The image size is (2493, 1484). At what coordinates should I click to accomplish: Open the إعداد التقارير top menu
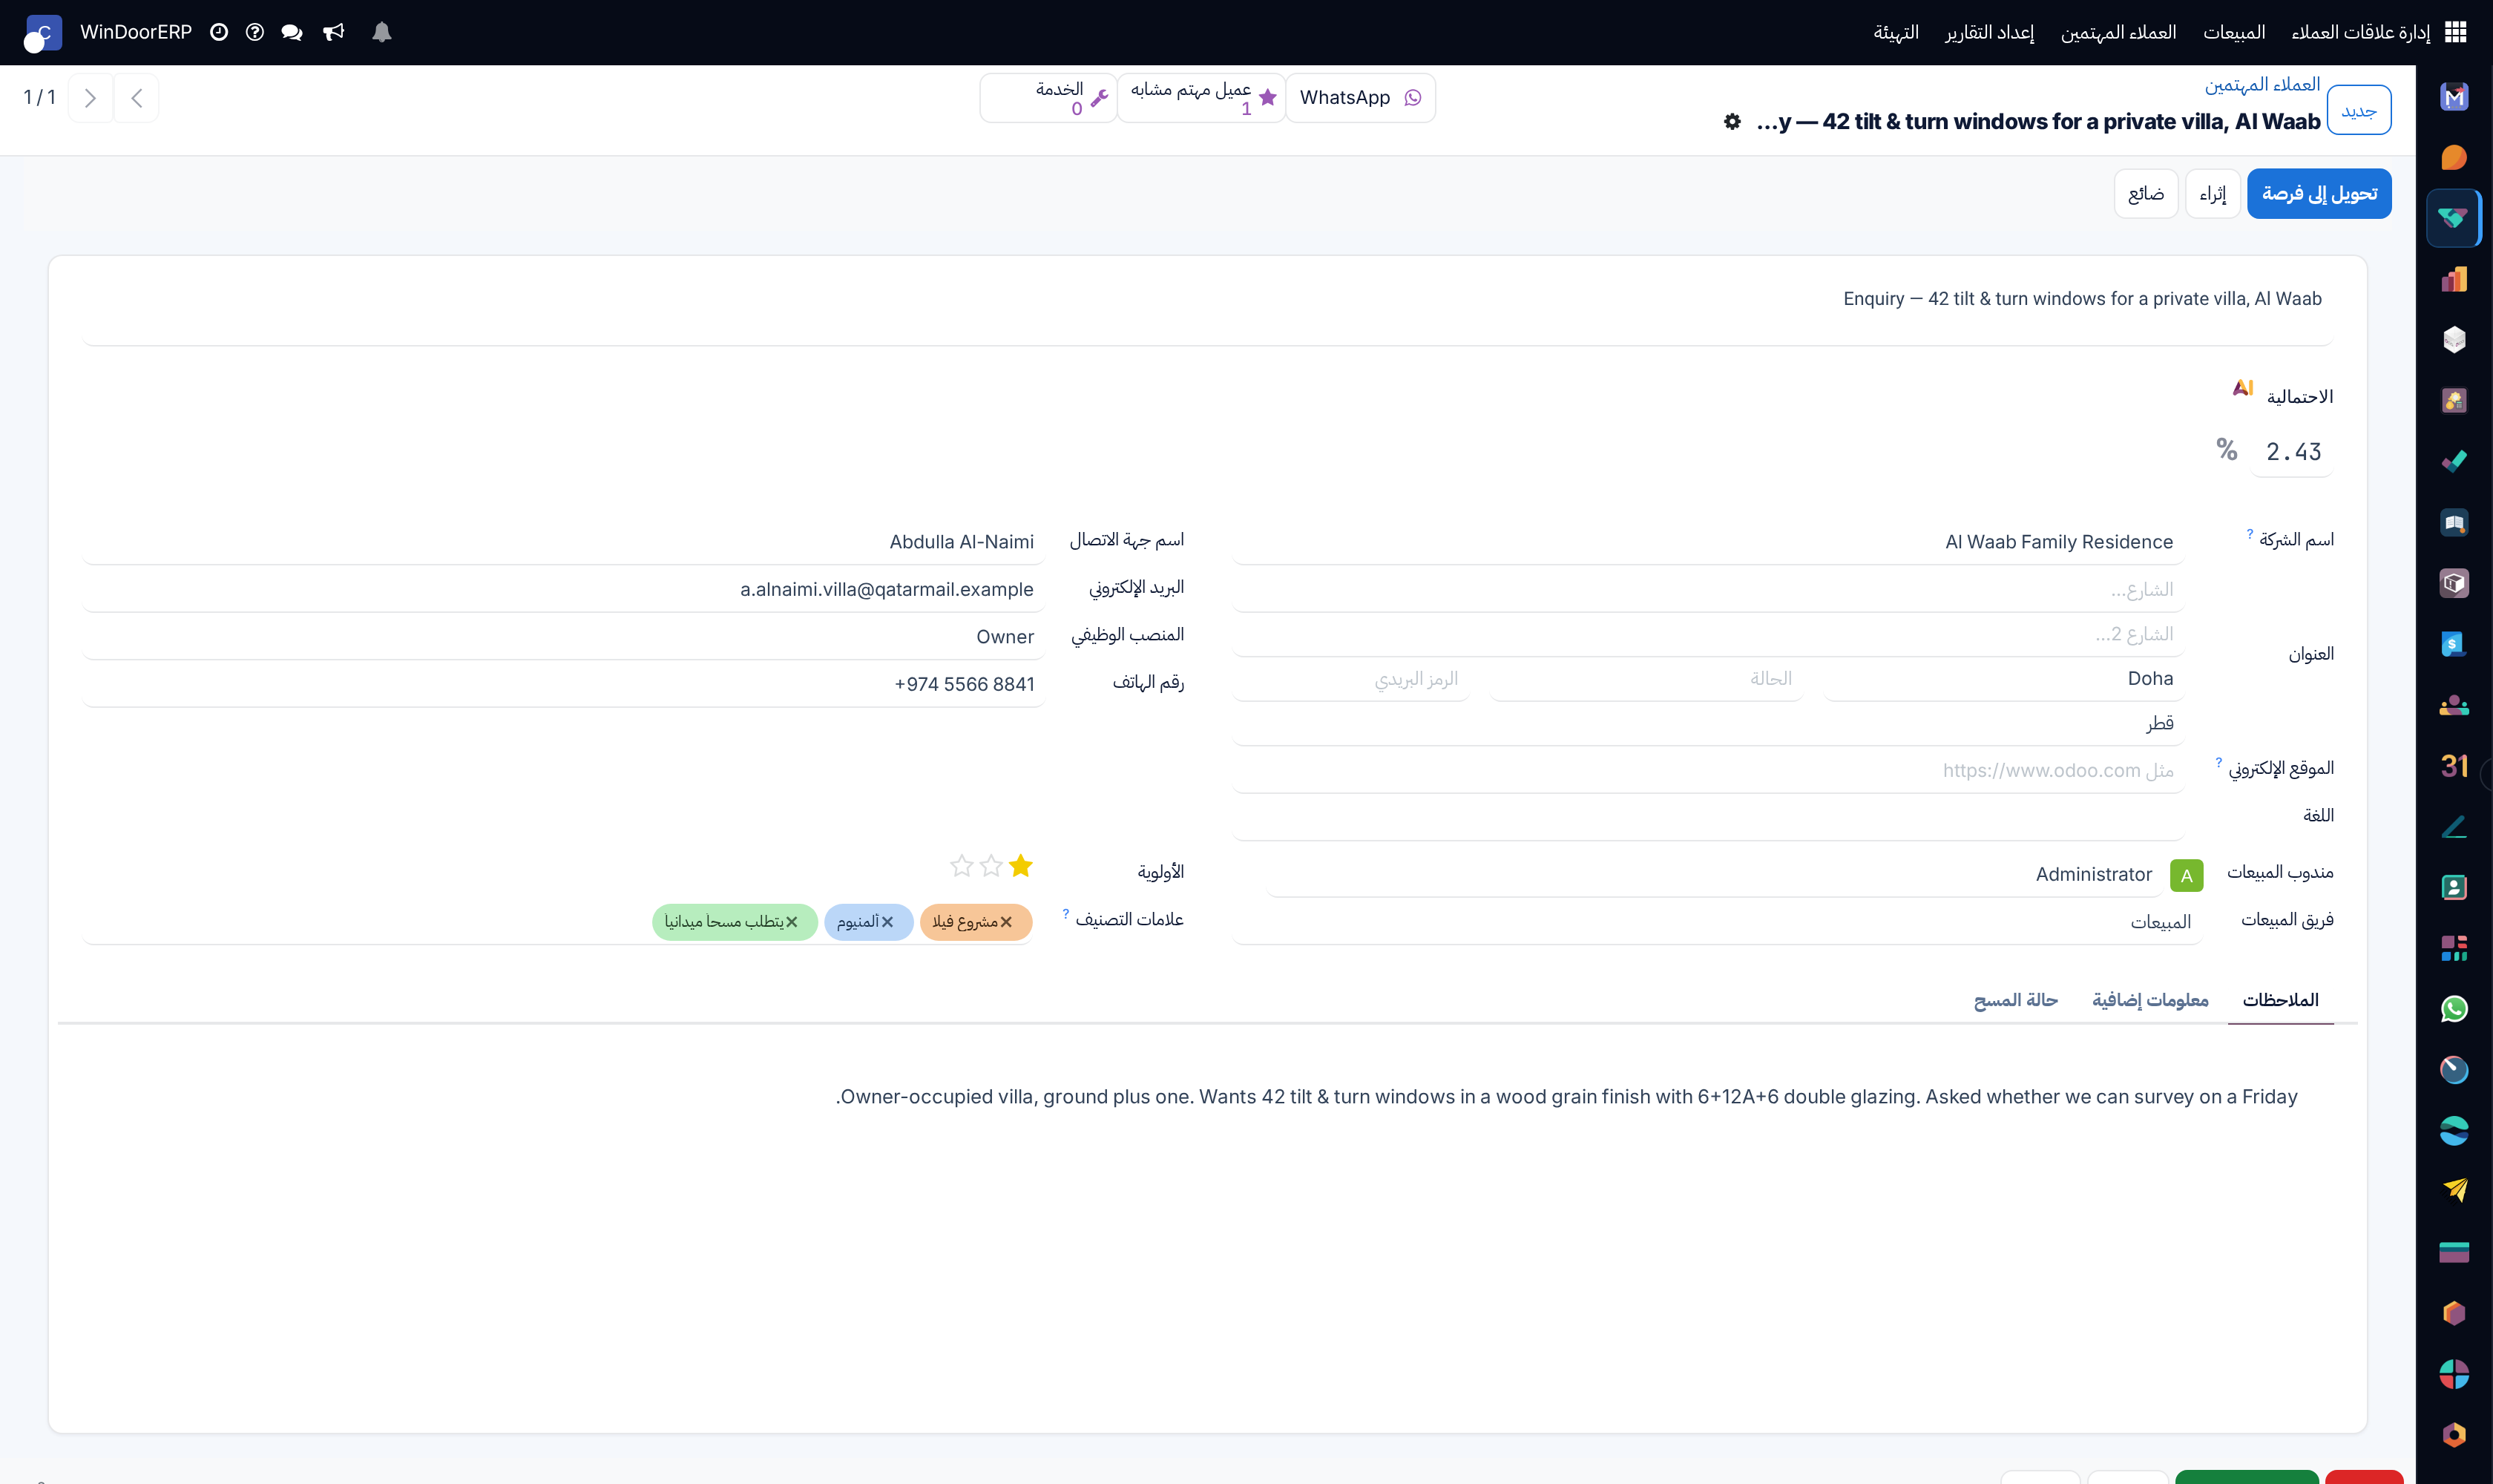click(x=1989, y=32)
